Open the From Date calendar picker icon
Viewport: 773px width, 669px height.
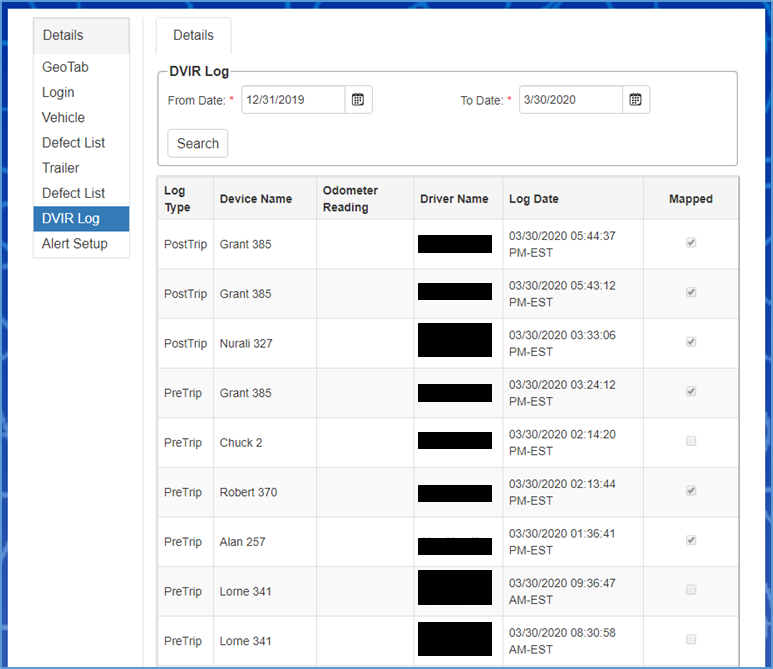pyautogui.click(x=358, y=100)
